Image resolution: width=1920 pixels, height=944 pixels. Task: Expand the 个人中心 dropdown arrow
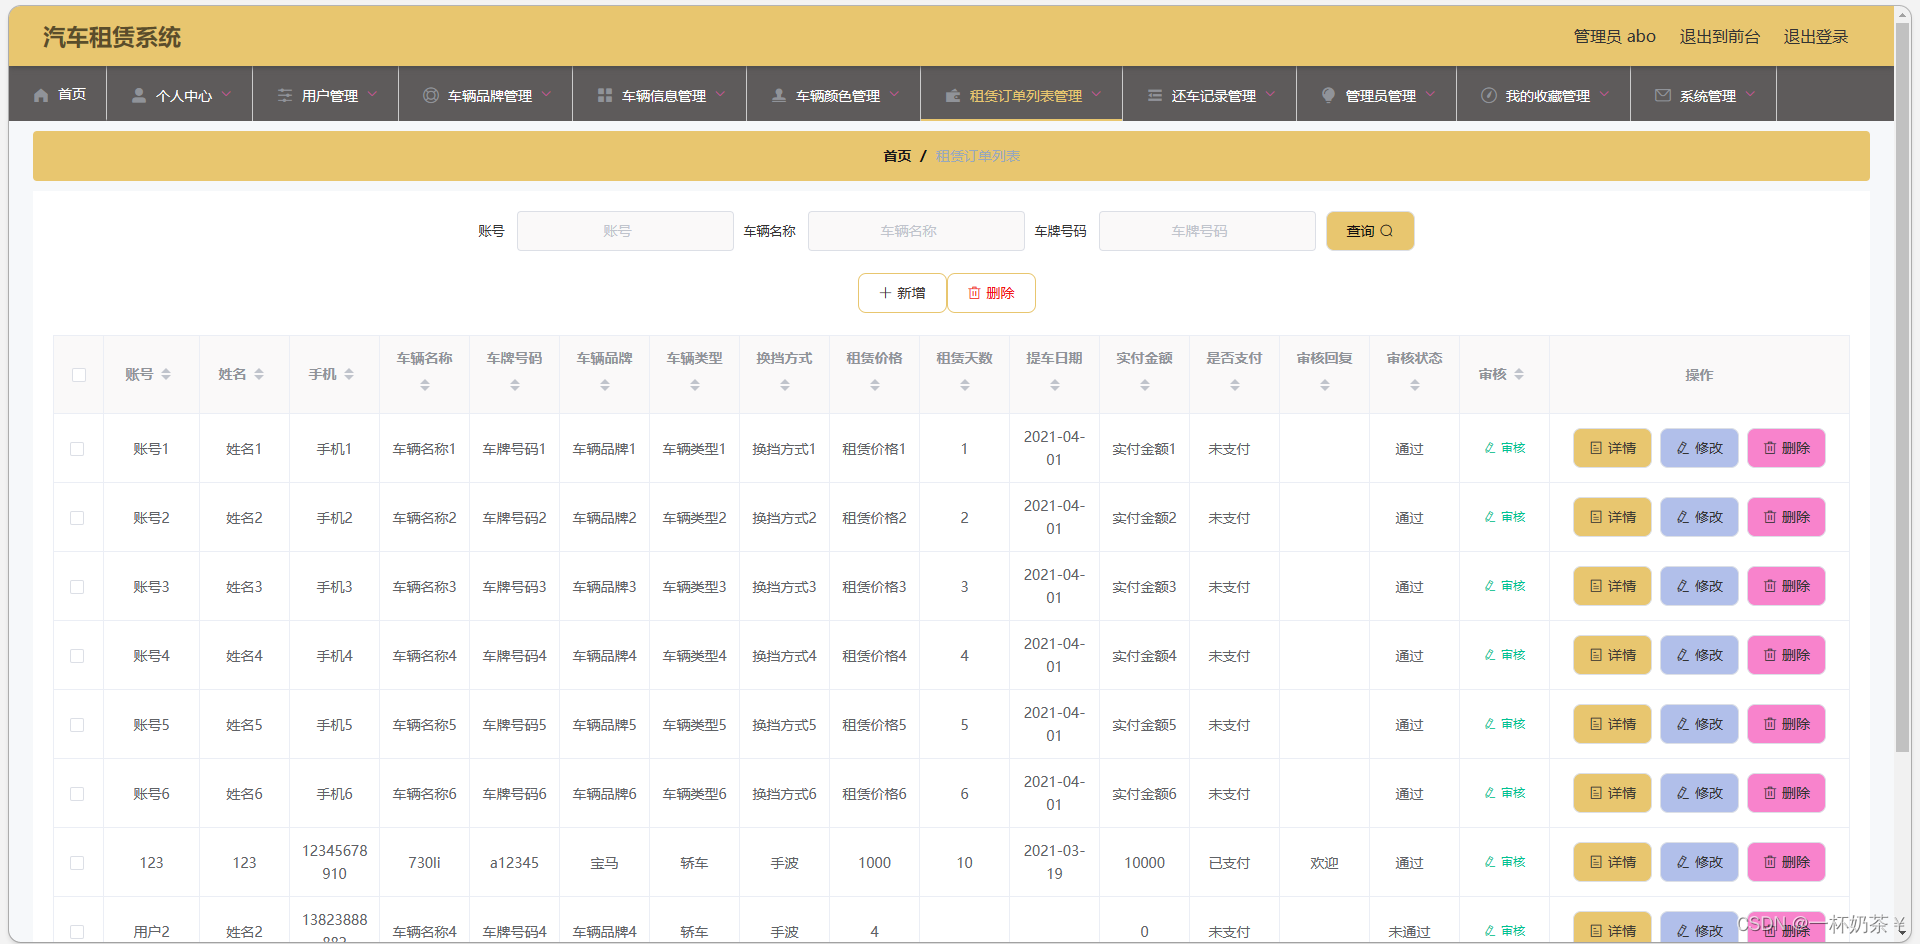pos(227,94)
